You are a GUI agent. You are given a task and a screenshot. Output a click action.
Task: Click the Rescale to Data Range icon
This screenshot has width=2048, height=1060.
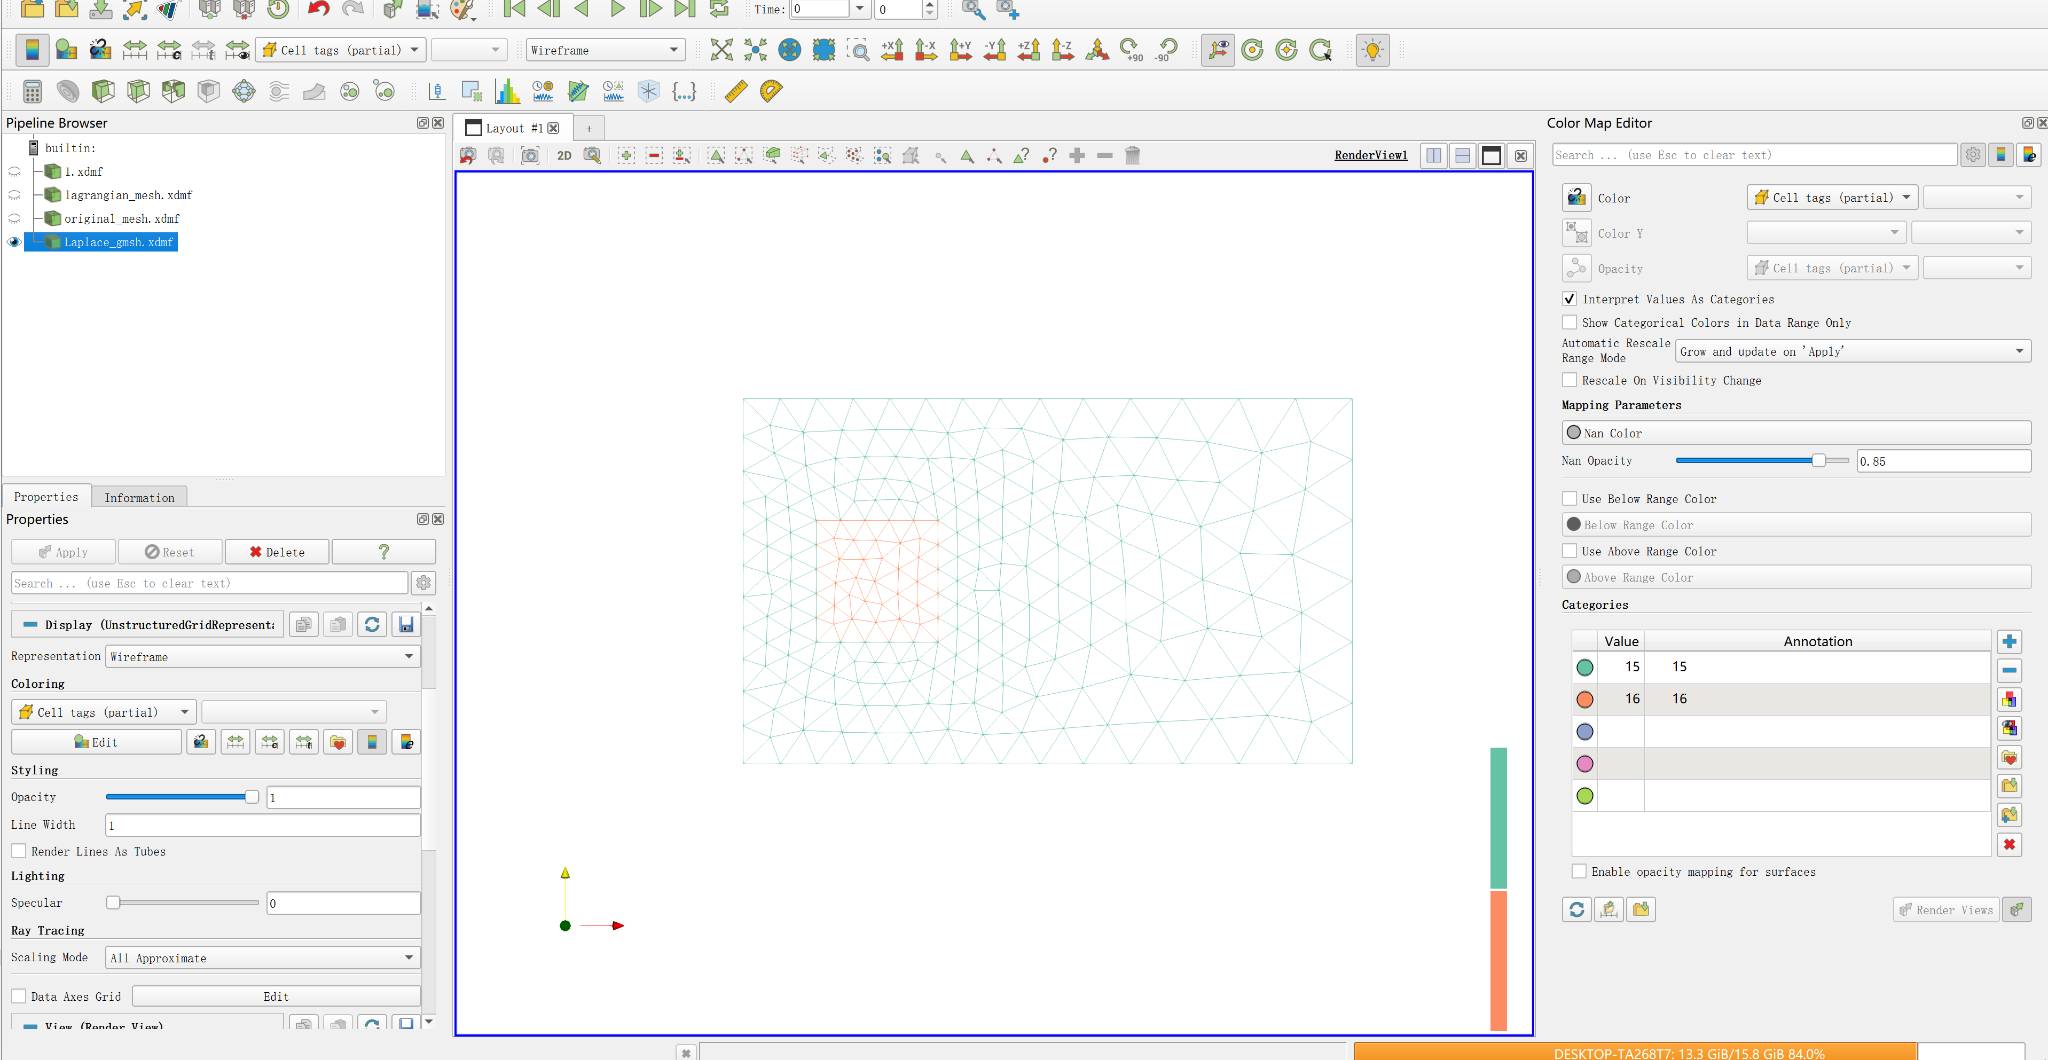coord(134,50)
